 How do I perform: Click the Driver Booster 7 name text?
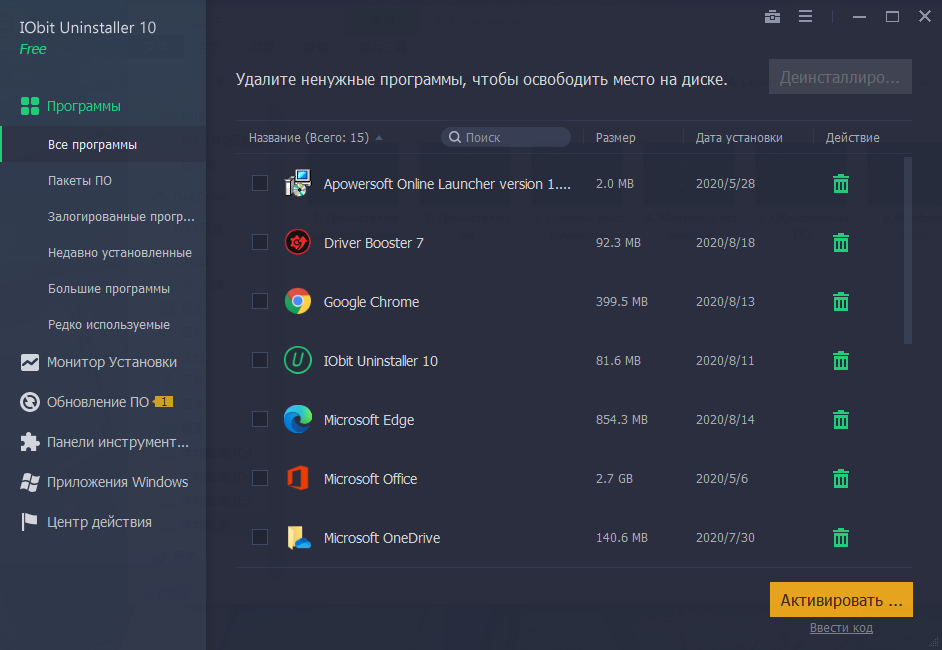(374, 243)
